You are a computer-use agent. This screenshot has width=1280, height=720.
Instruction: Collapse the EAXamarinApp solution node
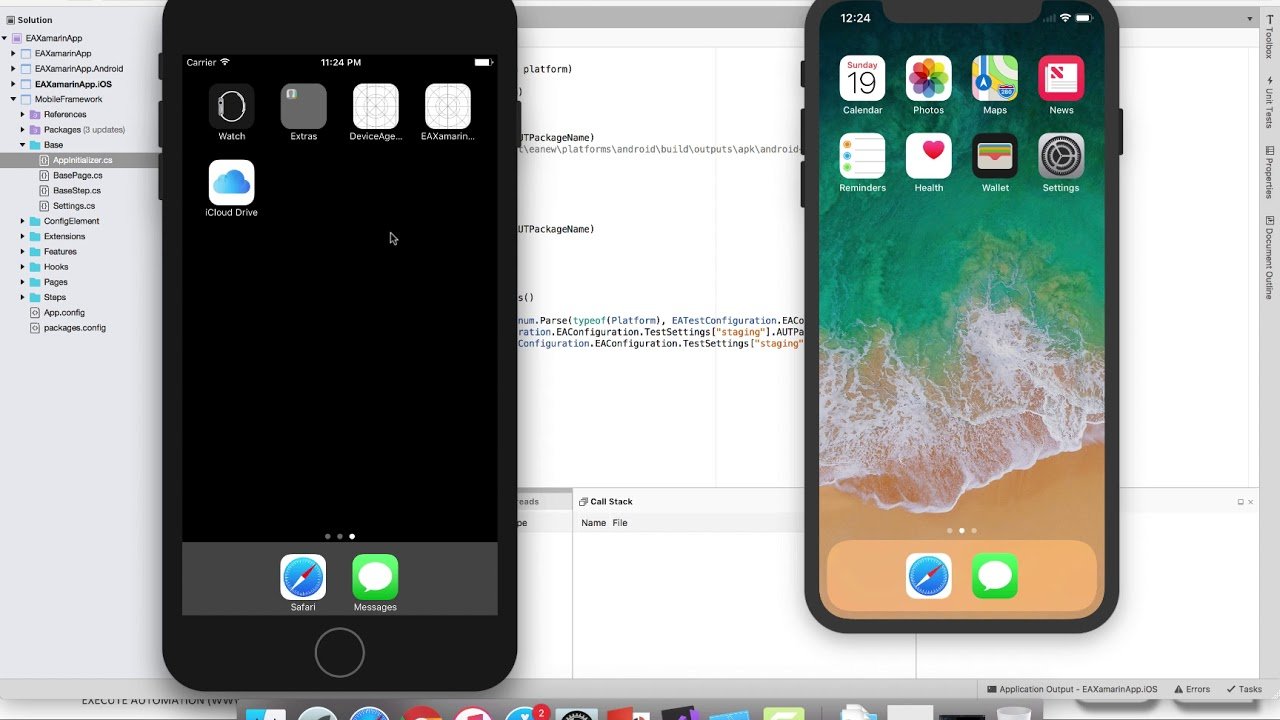(5, 38)
